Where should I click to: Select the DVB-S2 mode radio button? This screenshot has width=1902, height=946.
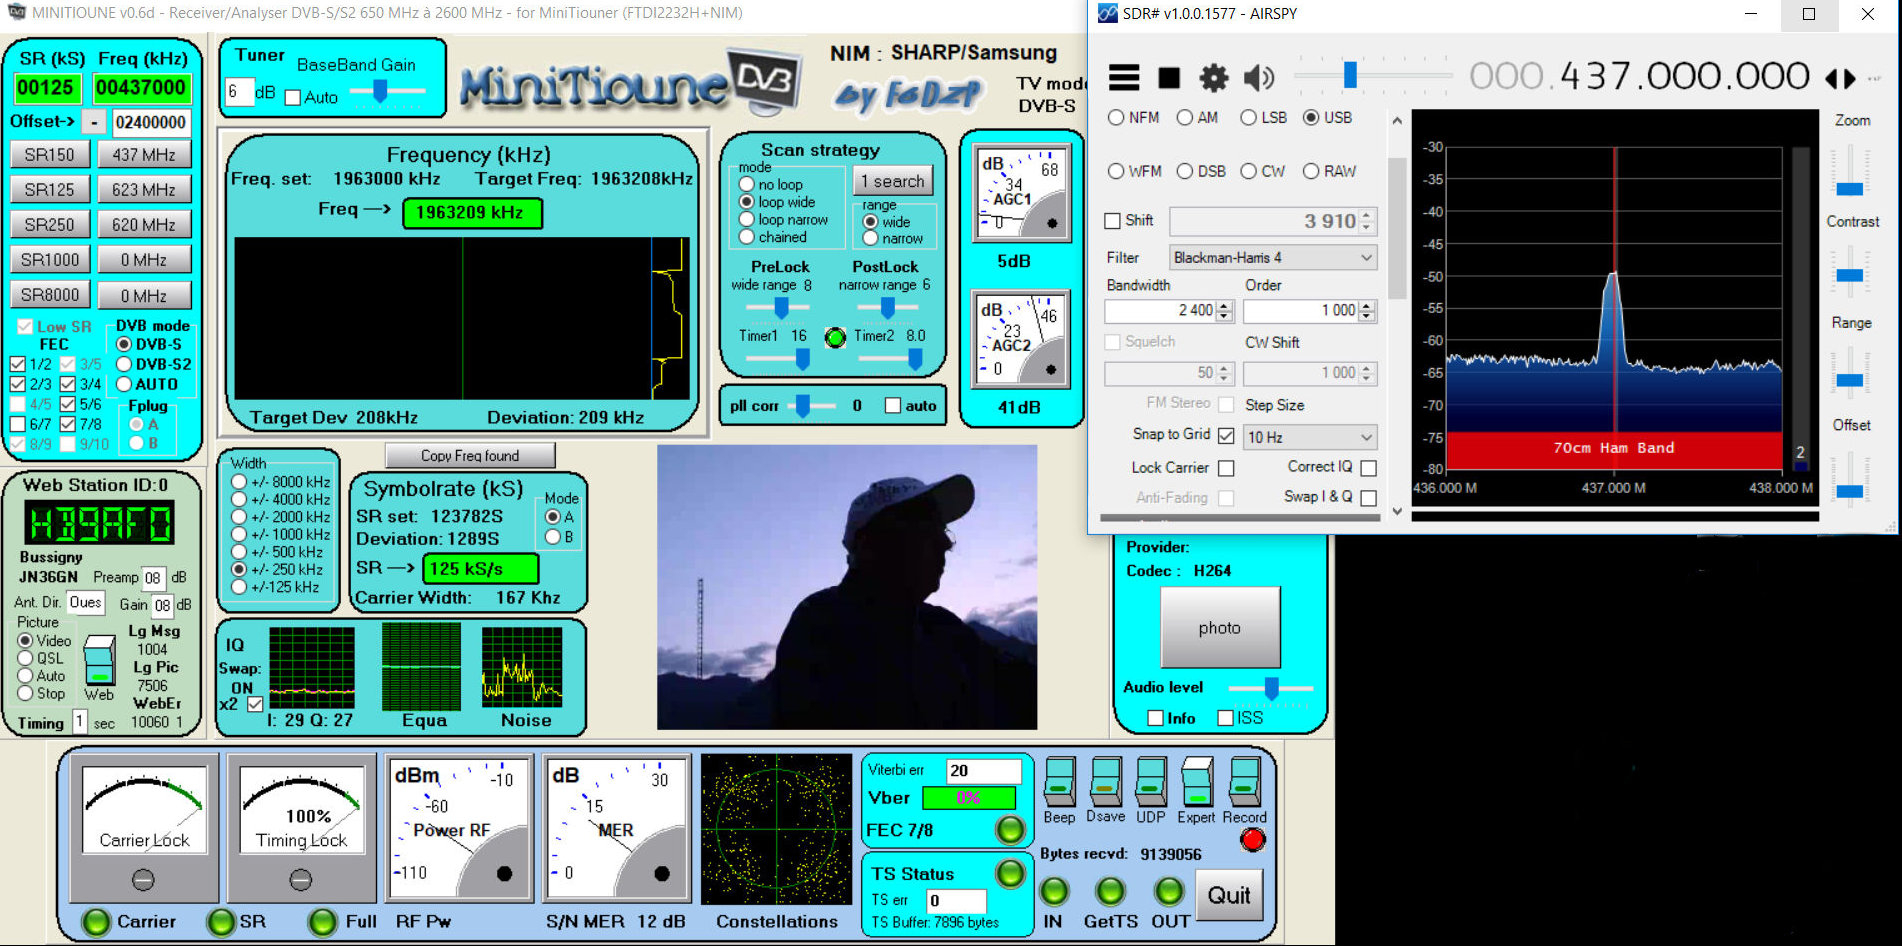[x=125, y=364]
